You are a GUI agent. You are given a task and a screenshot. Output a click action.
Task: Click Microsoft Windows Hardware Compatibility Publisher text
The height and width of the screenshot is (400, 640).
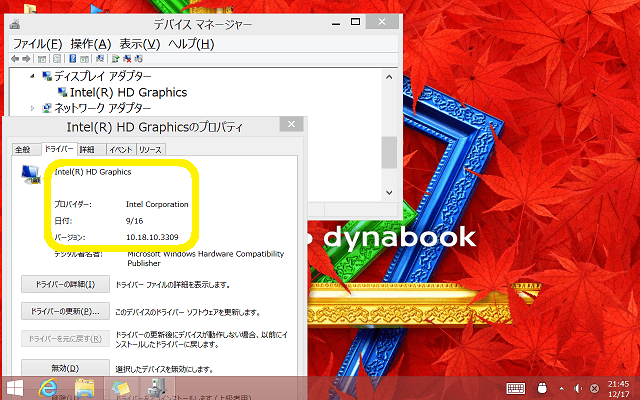tap(206, 258)
